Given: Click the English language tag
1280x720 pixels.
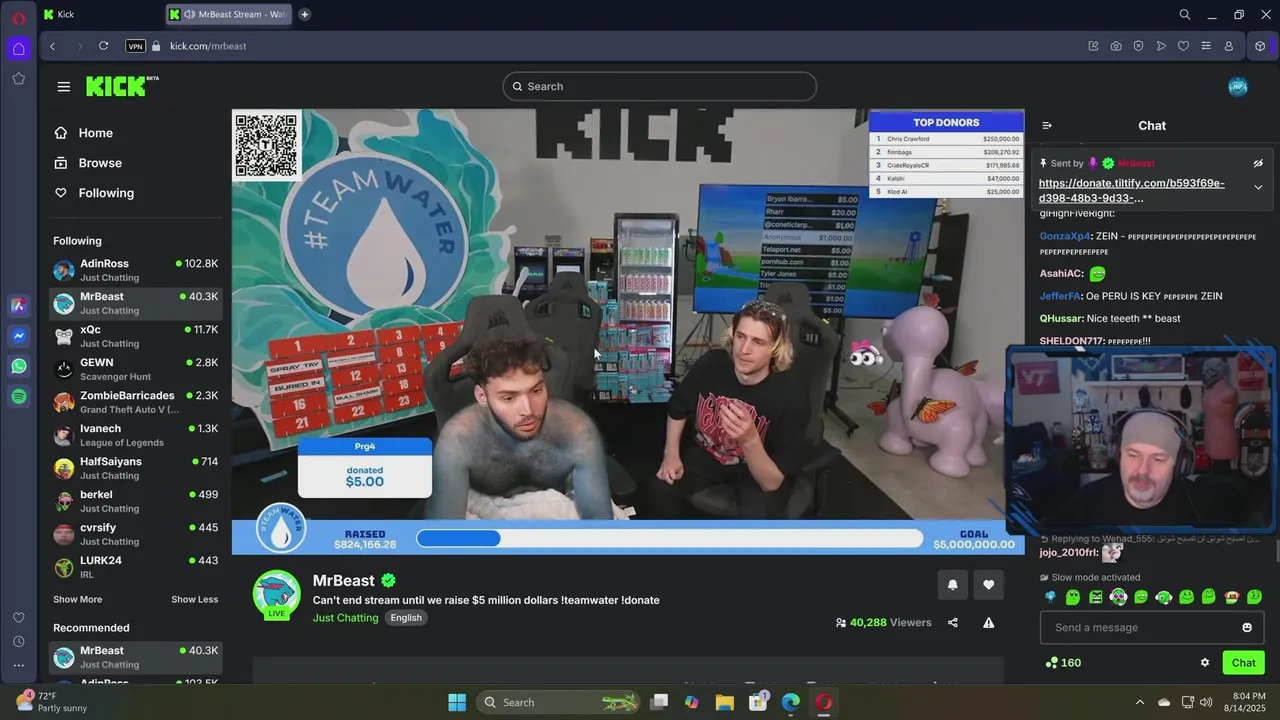Looking at the screenshot, I should (x=406, y=618).
